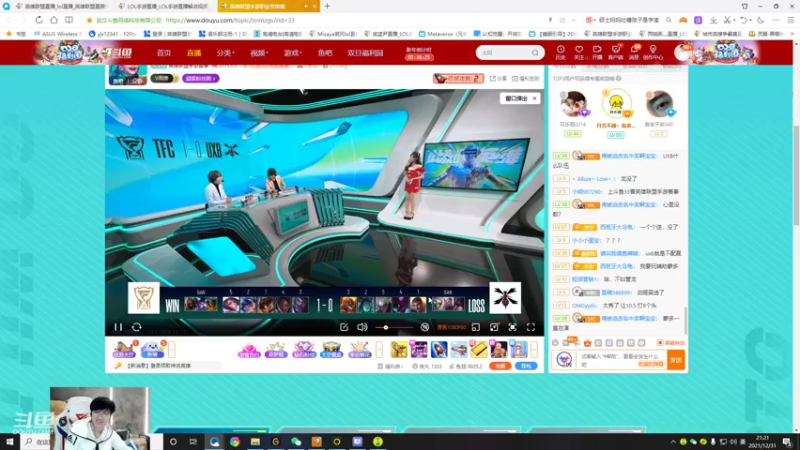800x450 pixels.
Task: Go to 首页 in the Douyu nav
Action: (x=164, y=53)
